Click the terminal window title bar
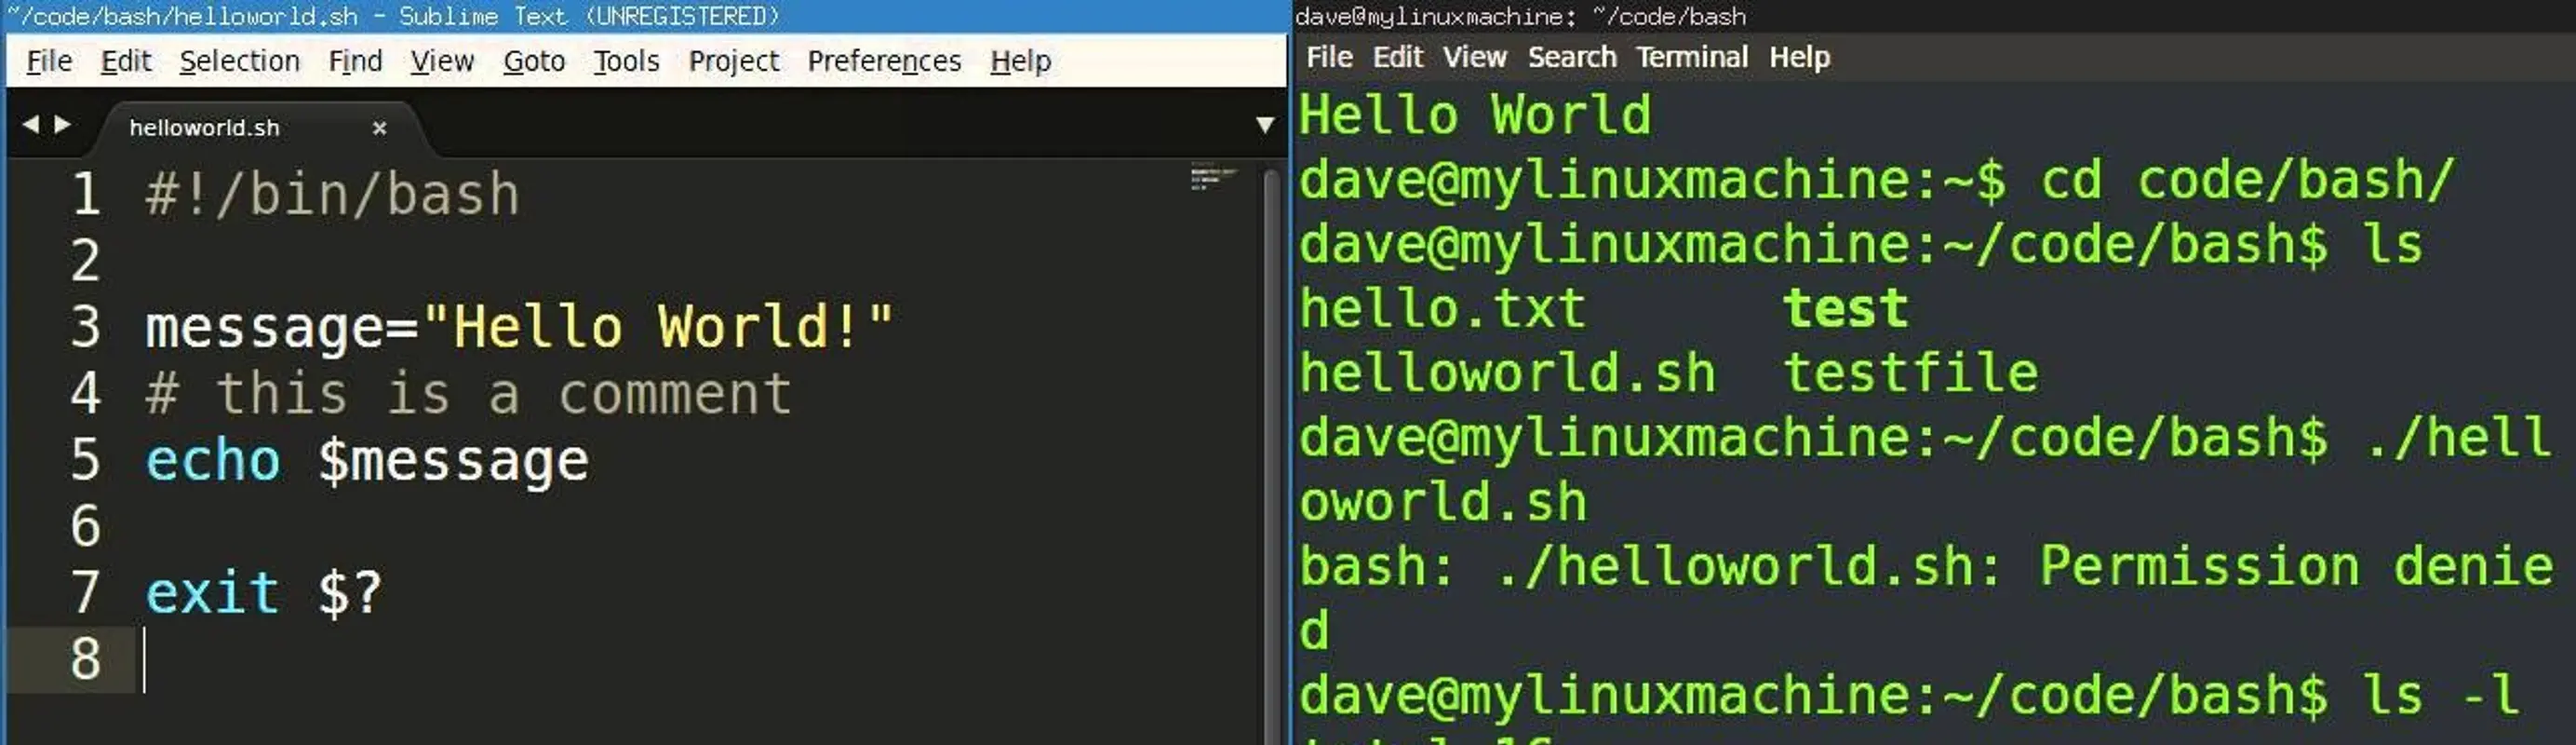 [1934, 16]
